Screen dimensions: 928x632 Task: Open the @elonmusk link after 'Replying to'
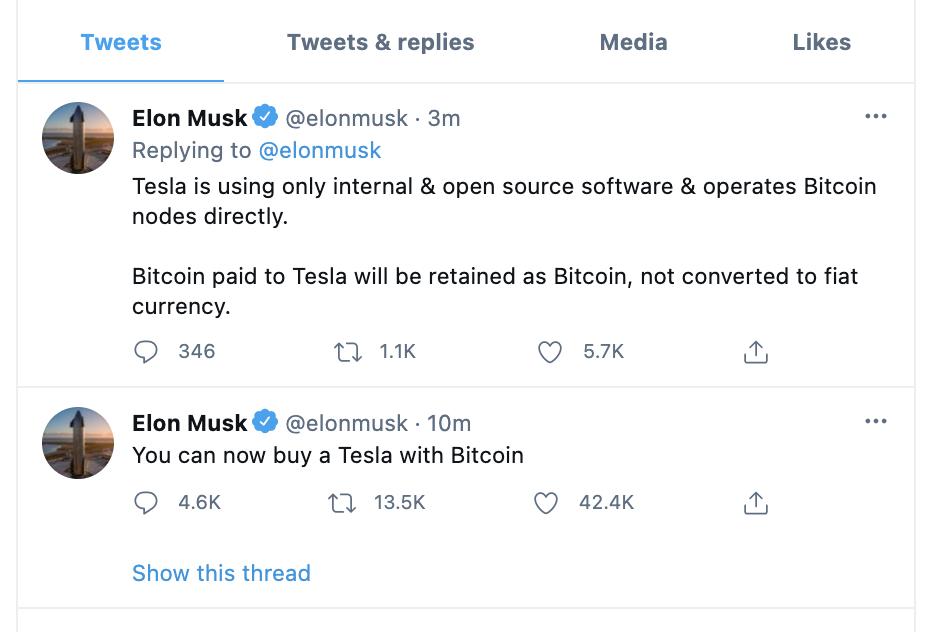coord(320,150)
